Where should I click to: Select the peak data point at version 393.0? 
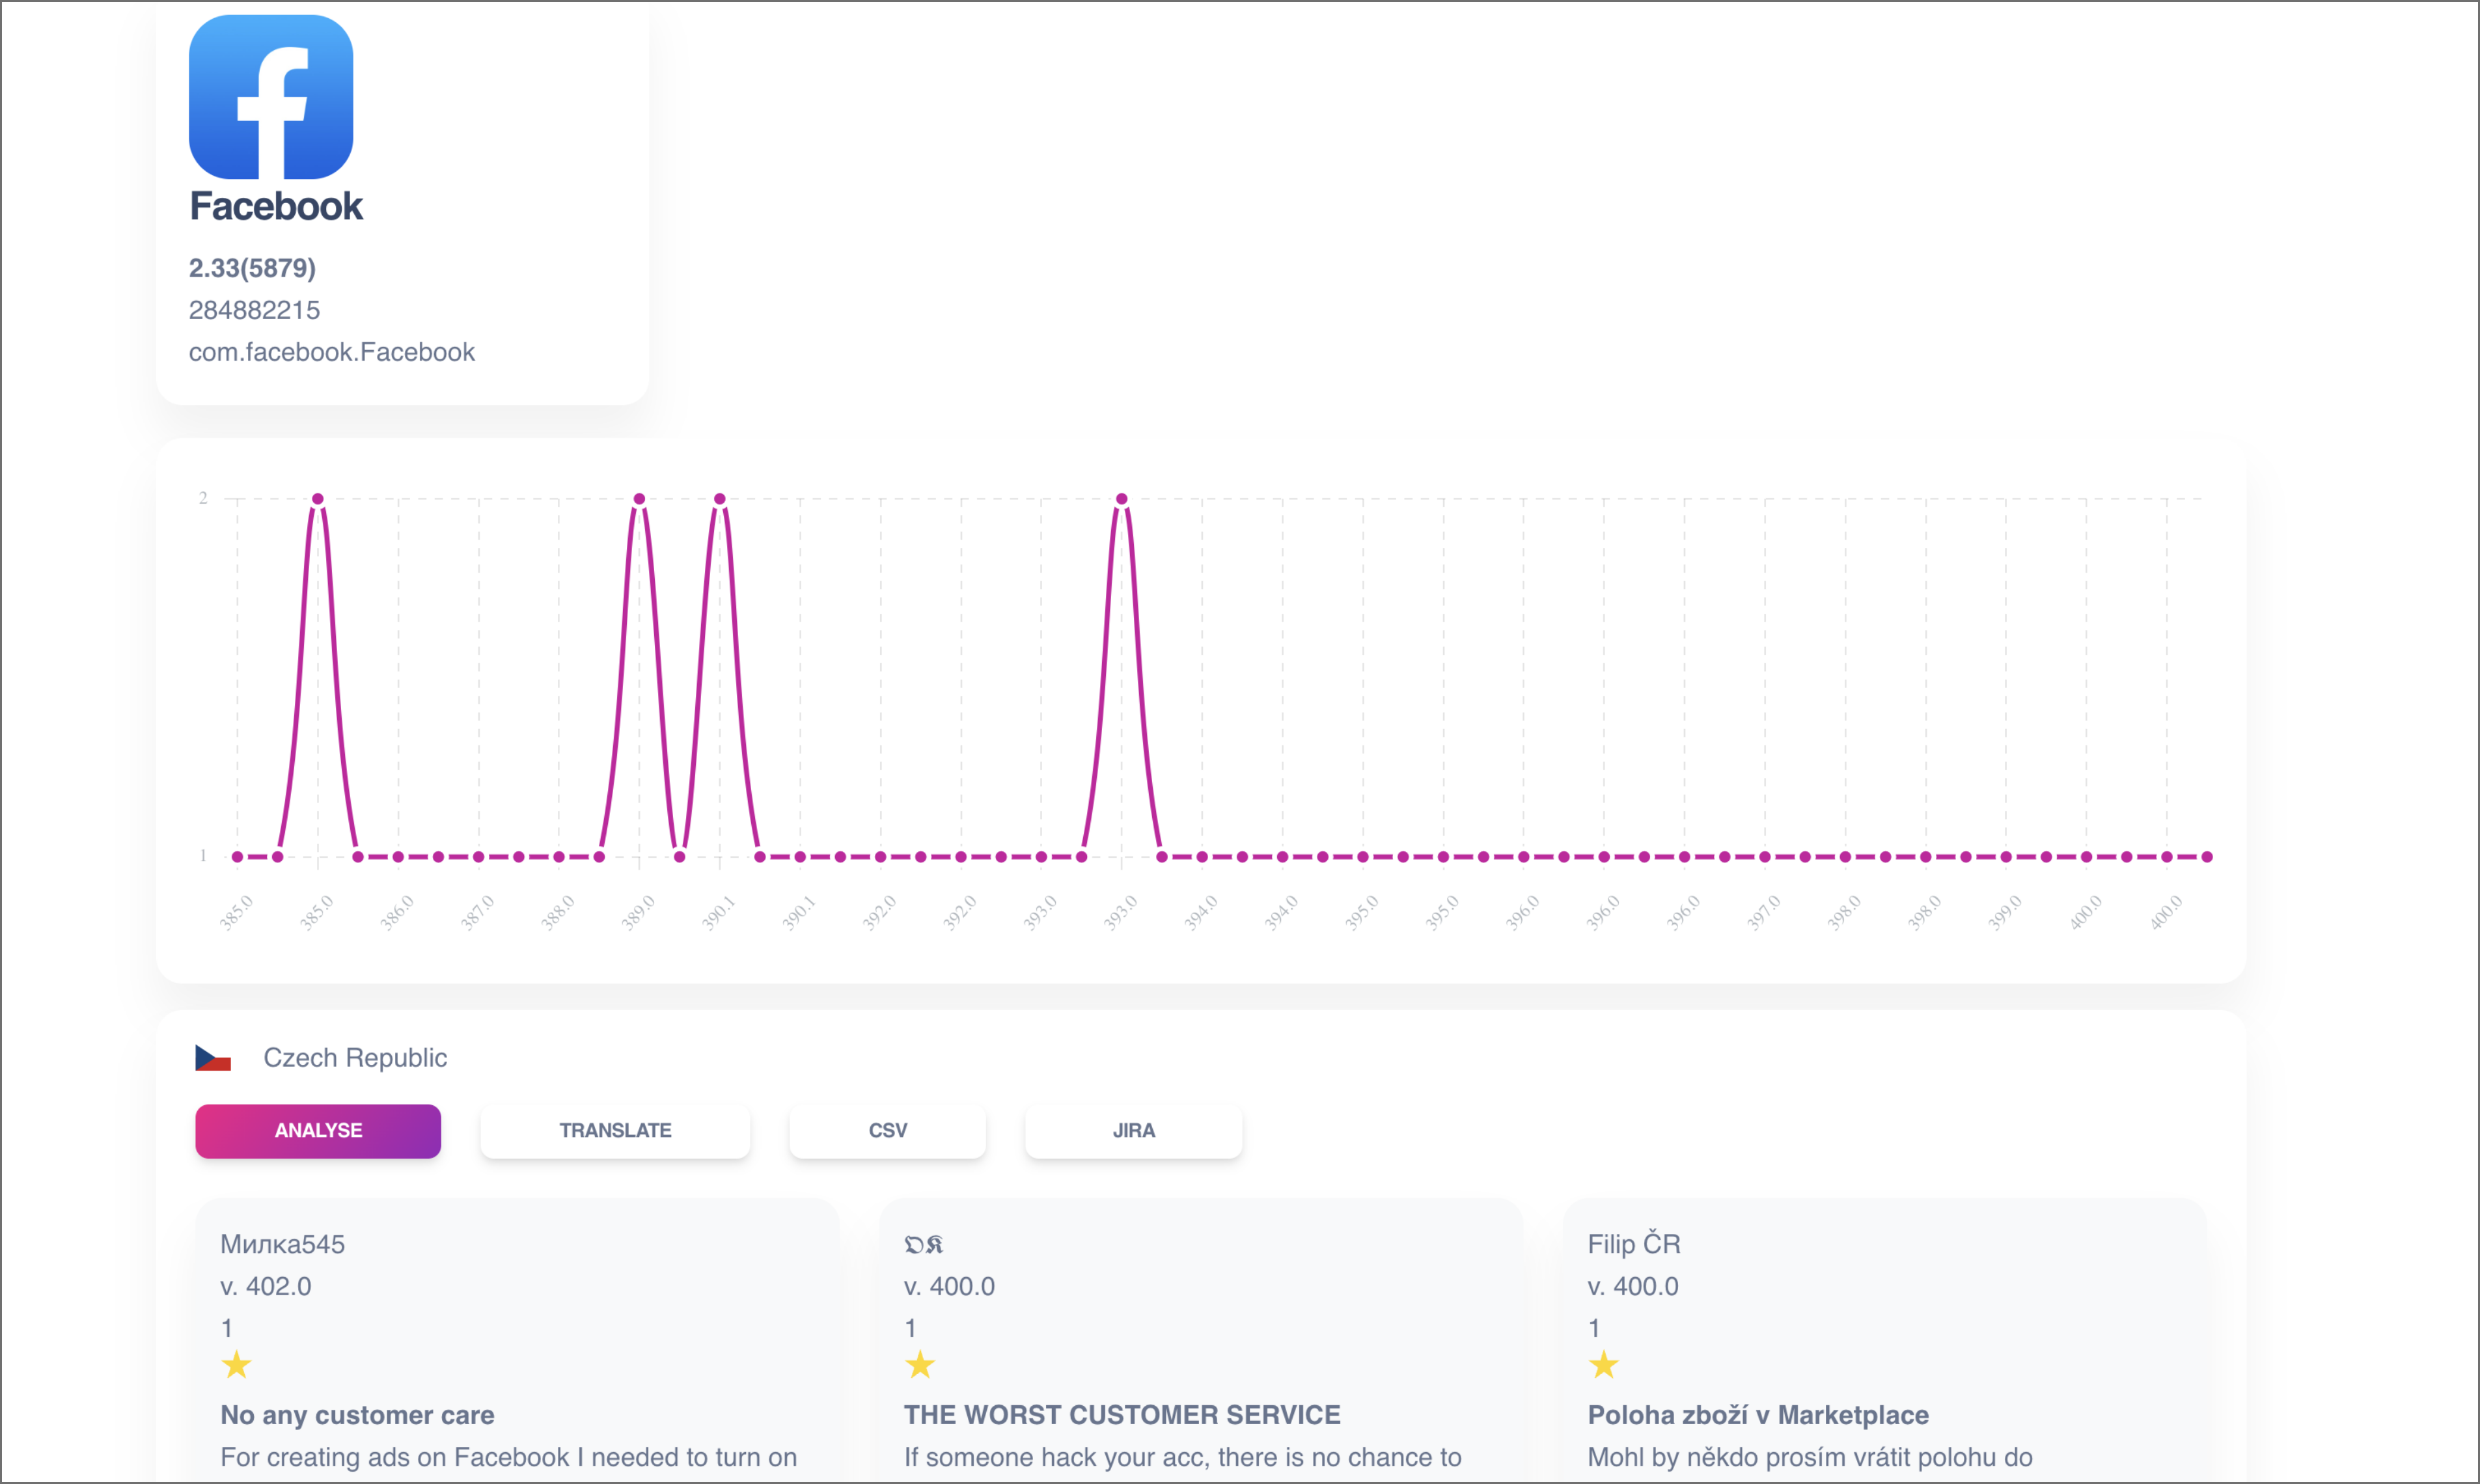1122,499
